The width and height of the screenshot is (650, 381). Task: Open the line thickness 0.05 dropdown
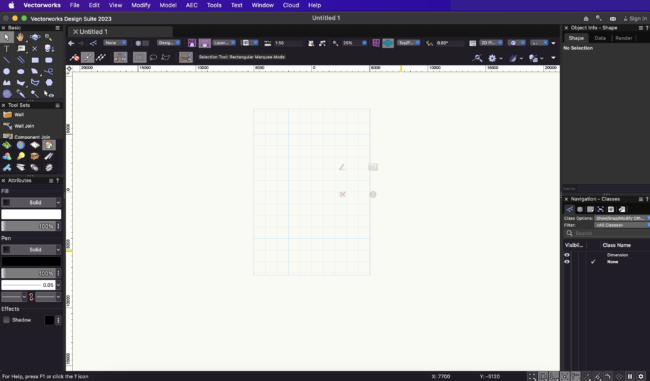[31, 285]
